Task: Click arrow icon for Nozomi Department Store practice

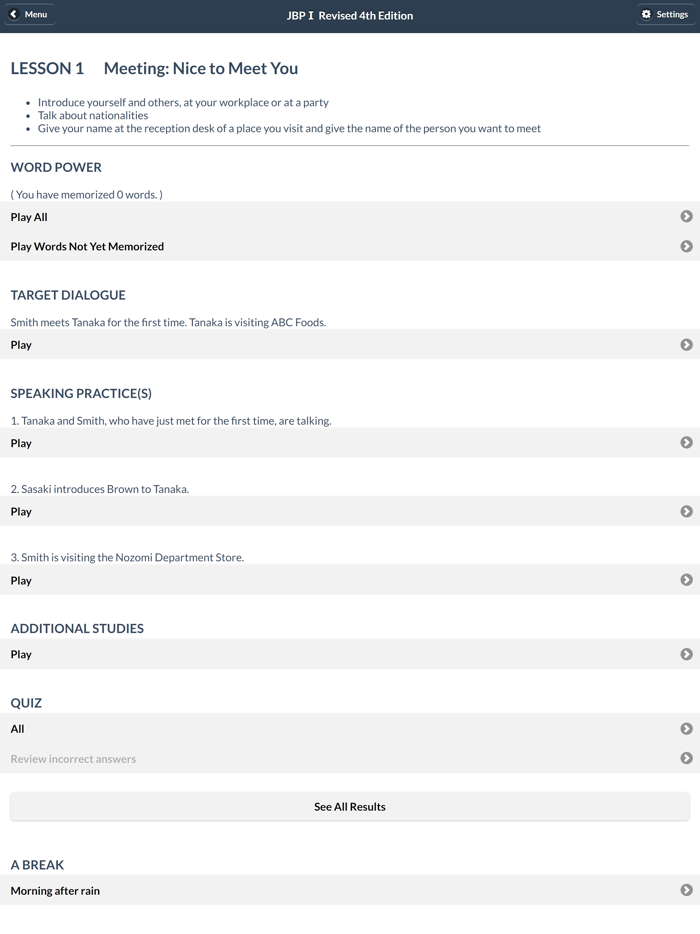Action: point(686,580)
